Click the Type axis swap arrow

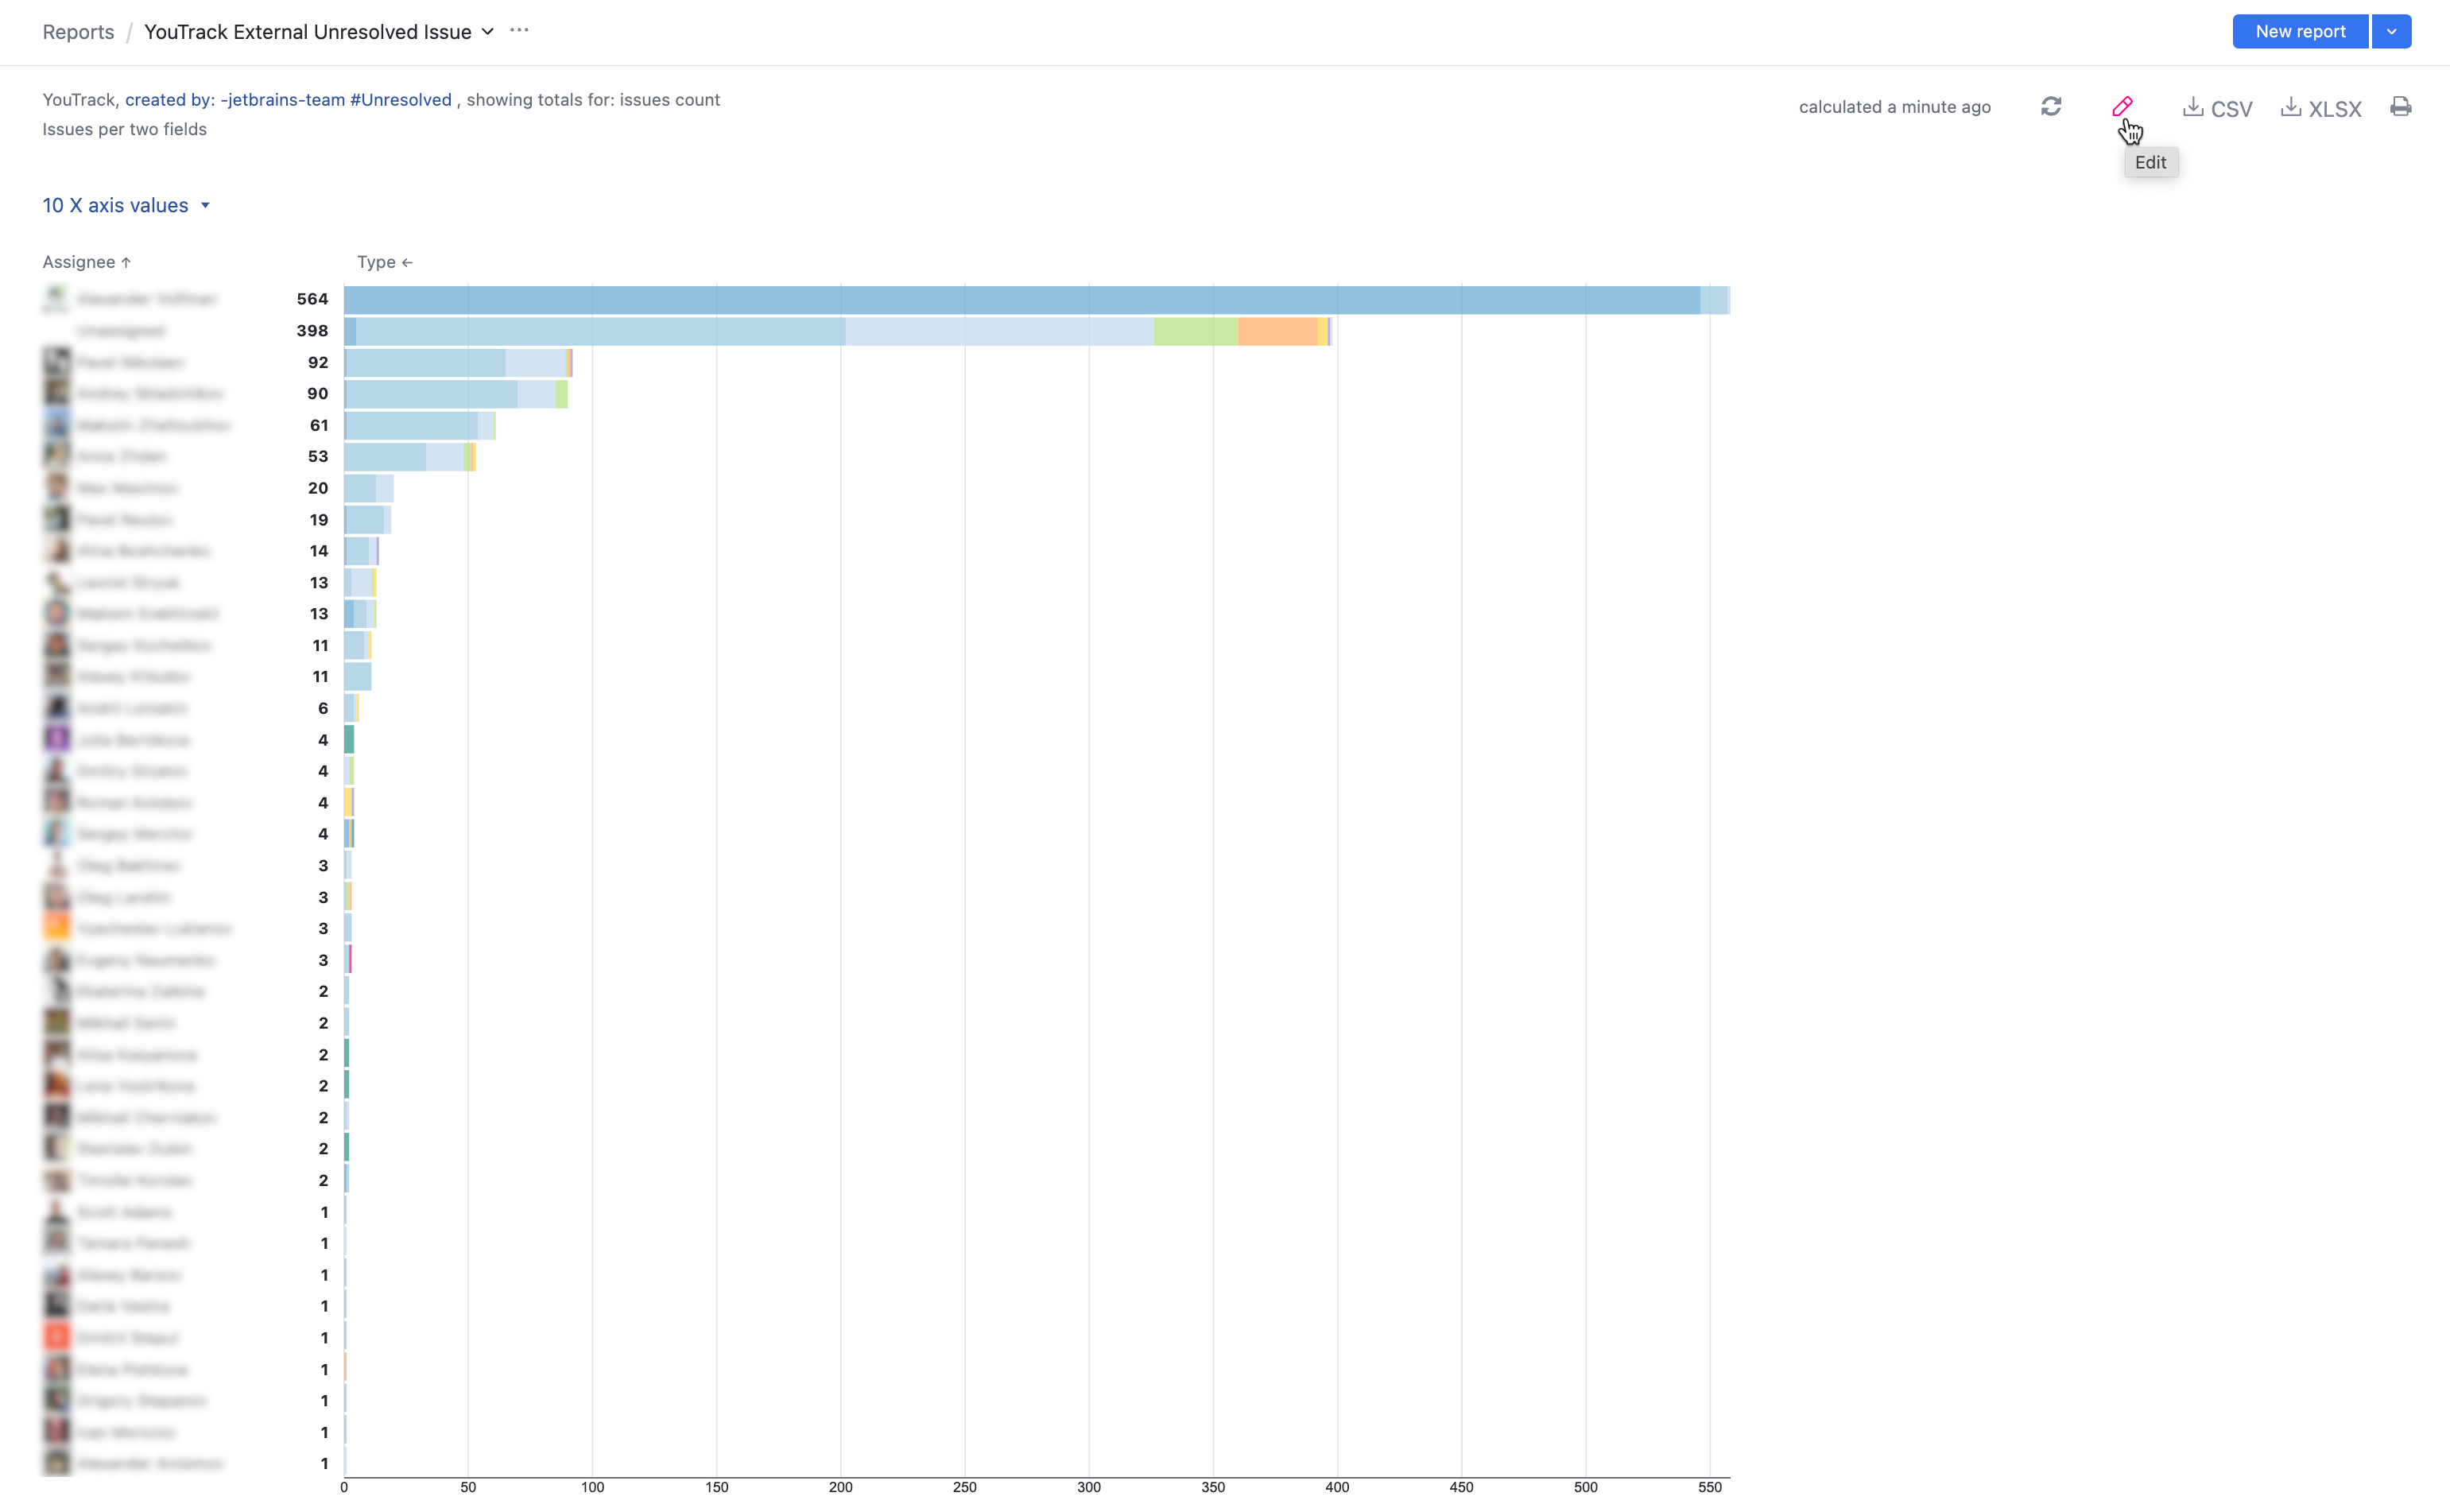[x=407, y=262]
